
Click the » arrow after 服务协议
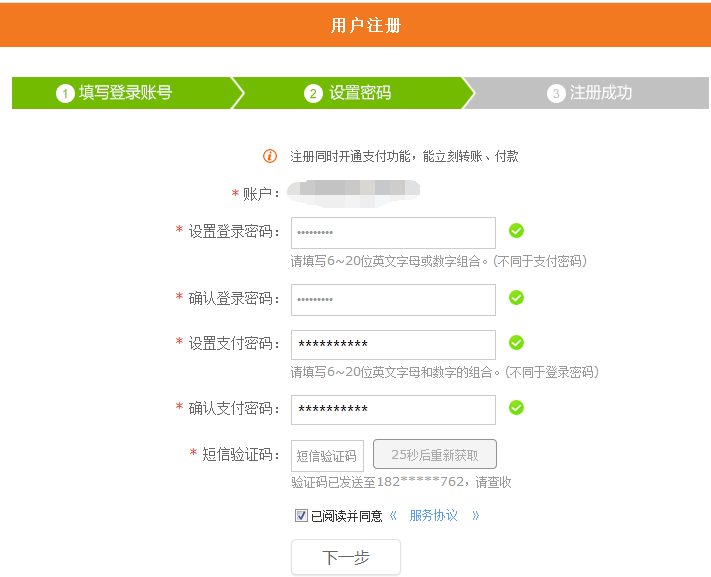[475, 516]
